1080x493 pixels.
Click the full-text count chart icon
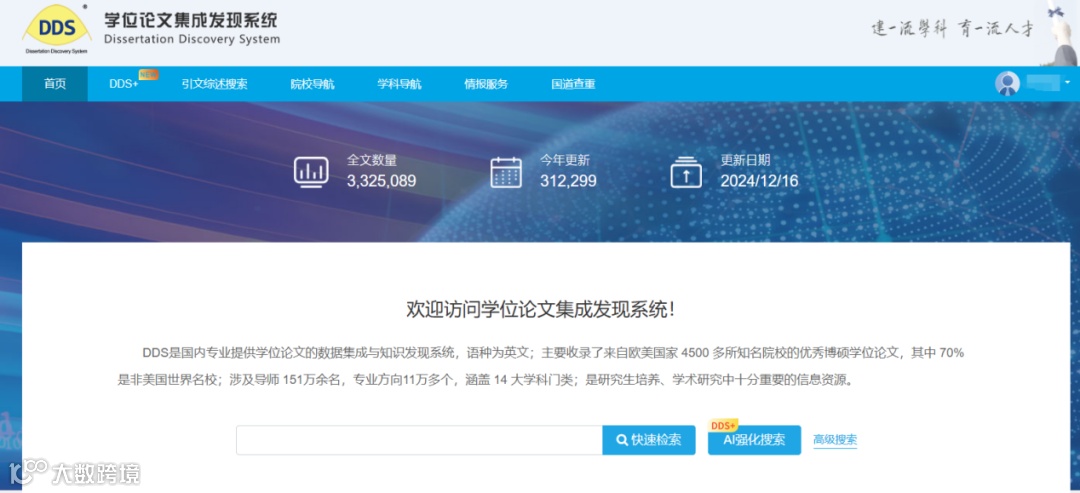[x=311, y=171]
